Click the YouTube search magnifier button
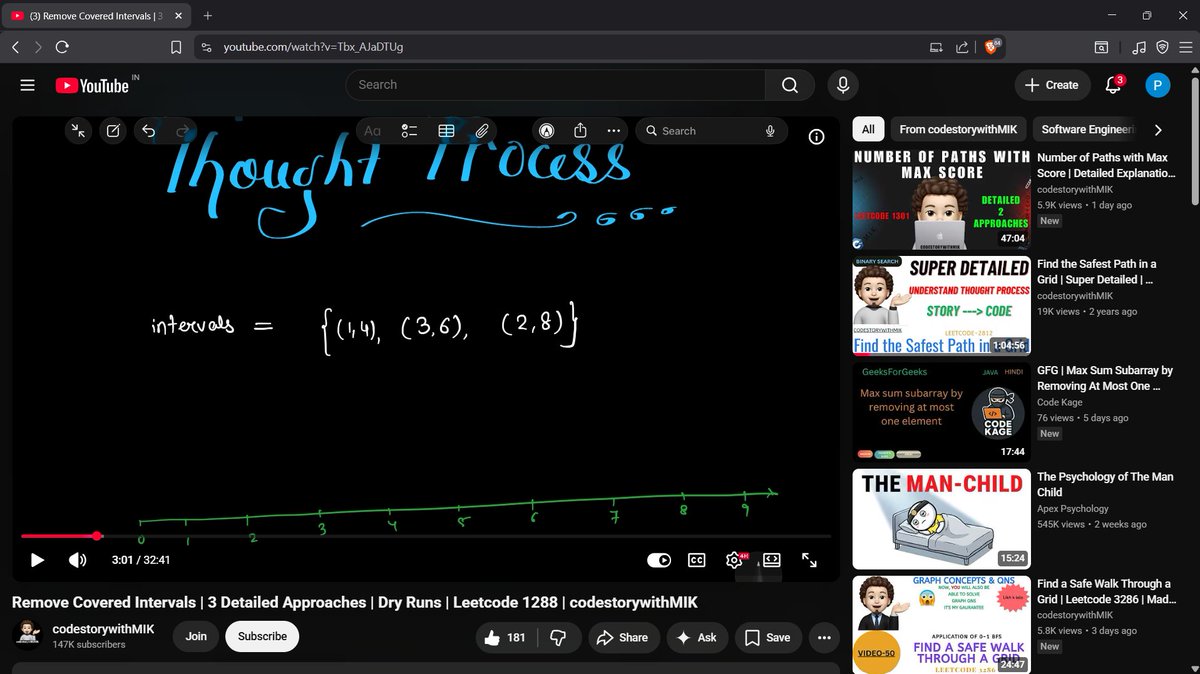 pyautogui.click(x=790, y=85)
